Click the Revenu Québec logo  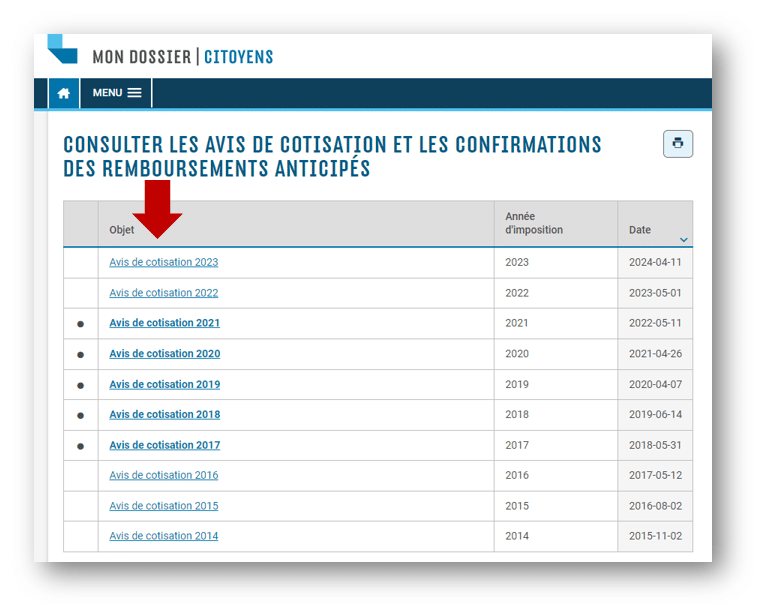tap(62, 49)
